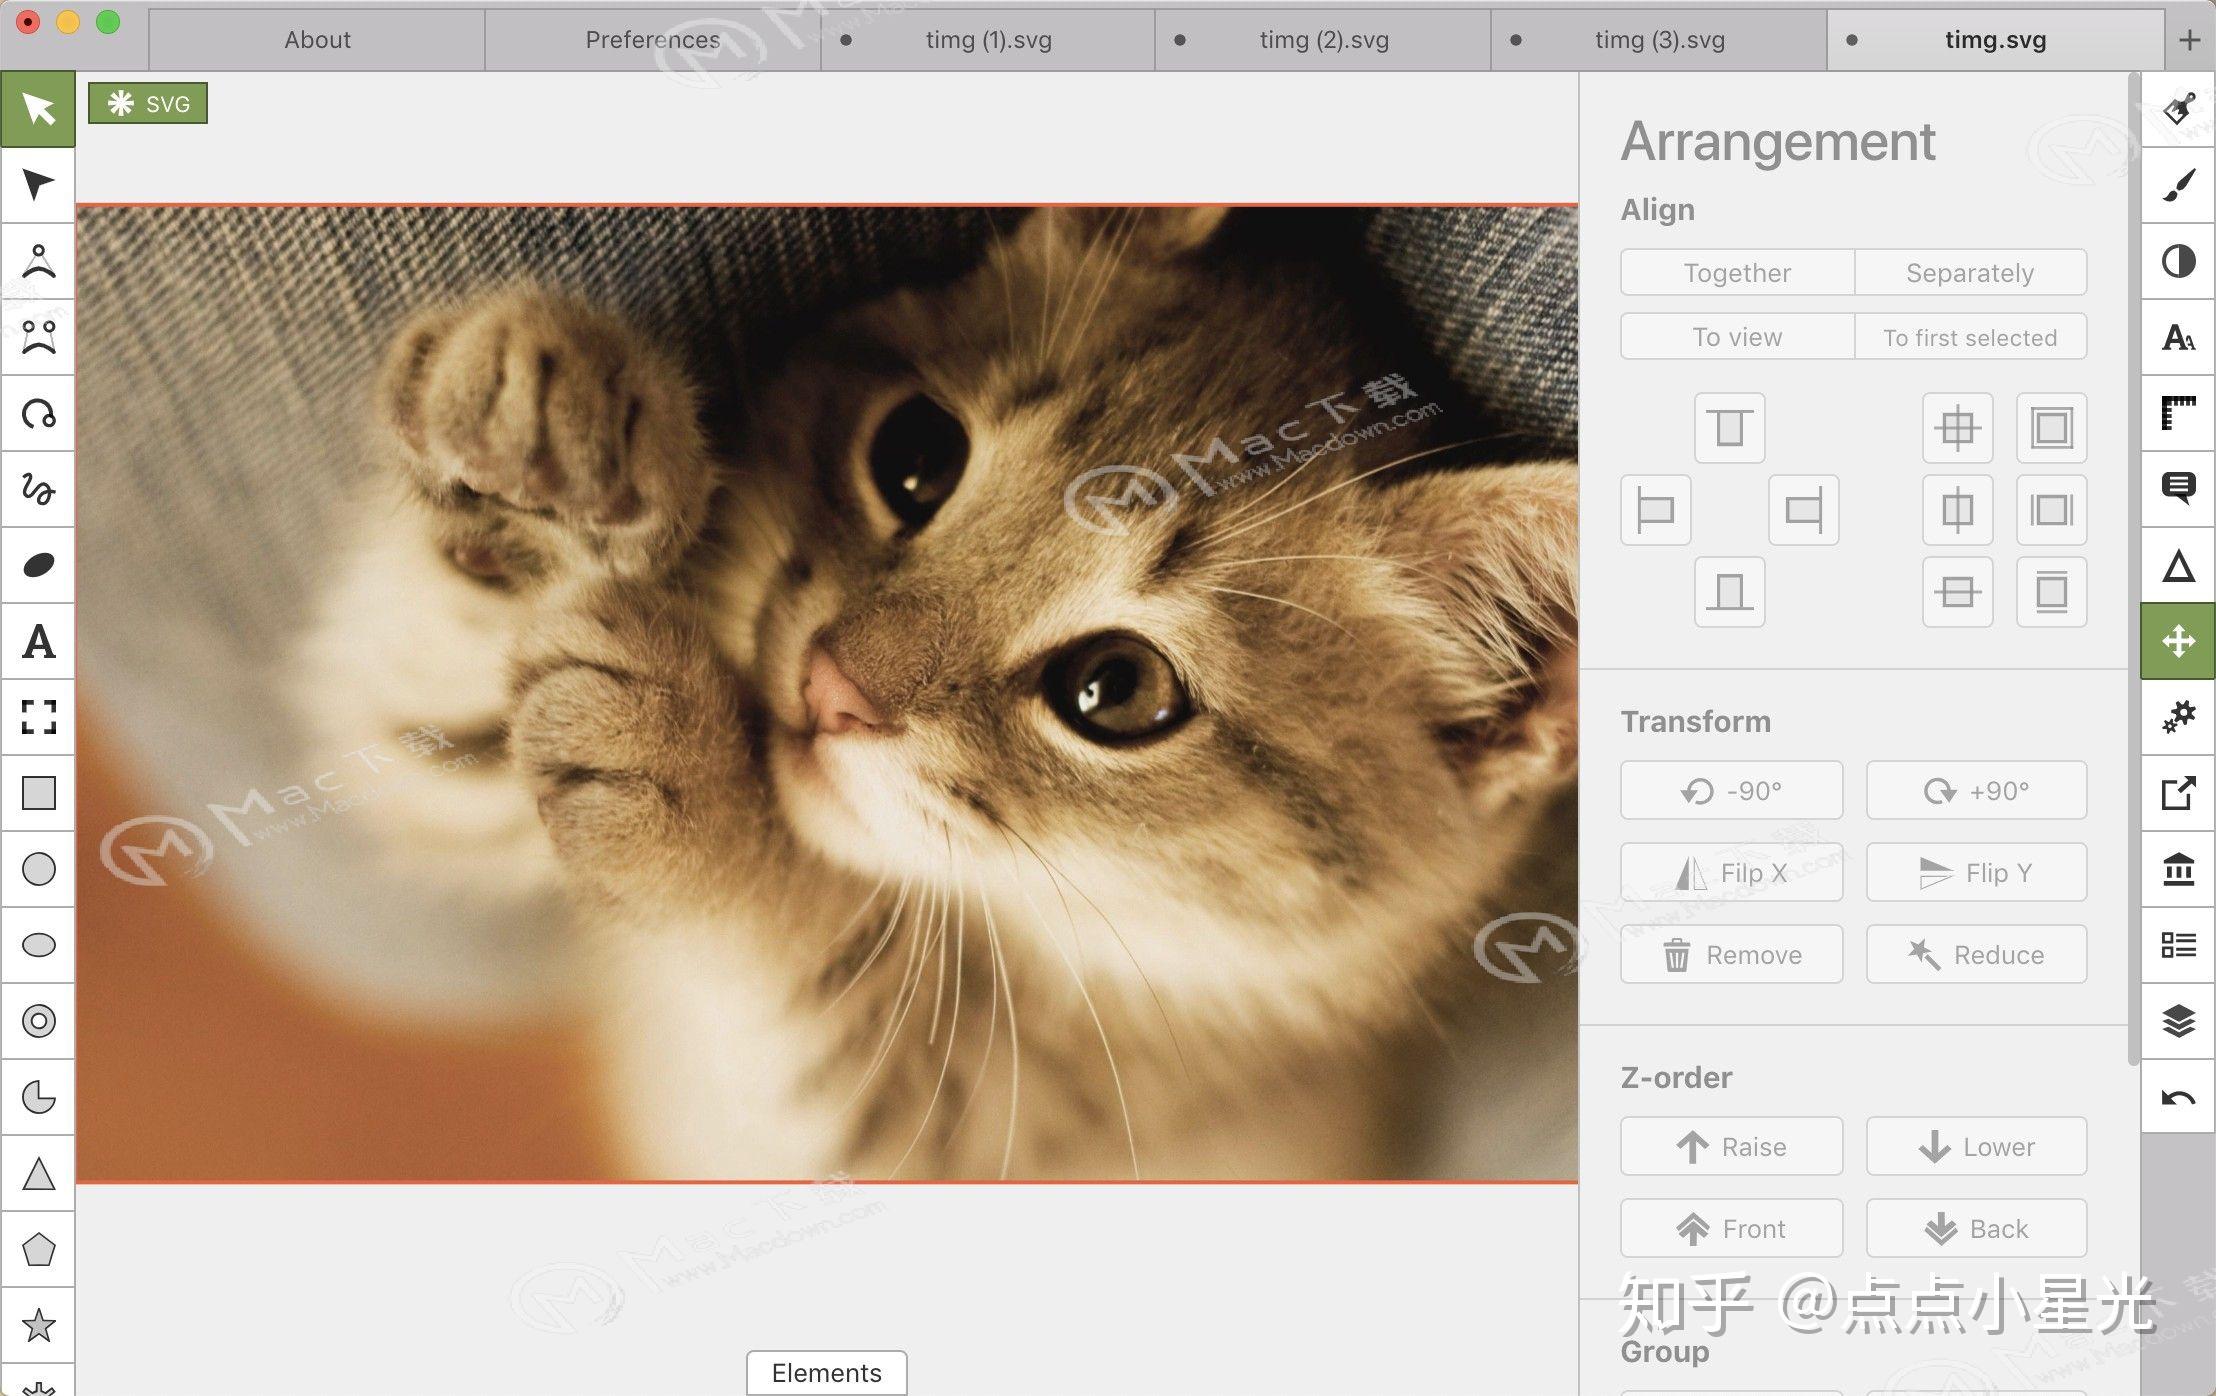Click the Raise Z-order button

pyautogui.click(x=1734, y=1145)
